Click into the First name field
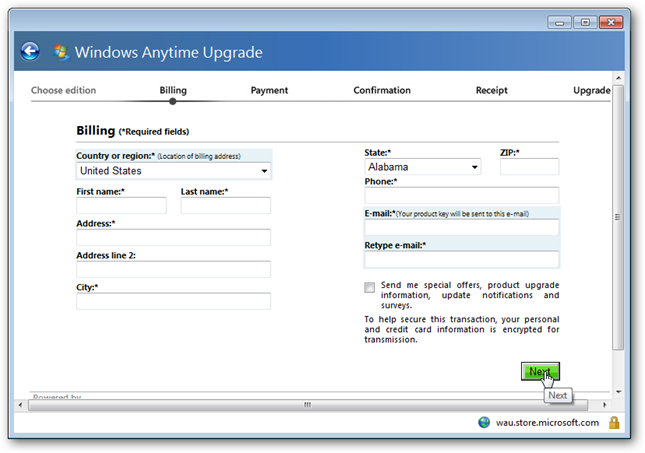Viewport: 645px width, 453px height. pyautogui.click(x=121, y=205)
